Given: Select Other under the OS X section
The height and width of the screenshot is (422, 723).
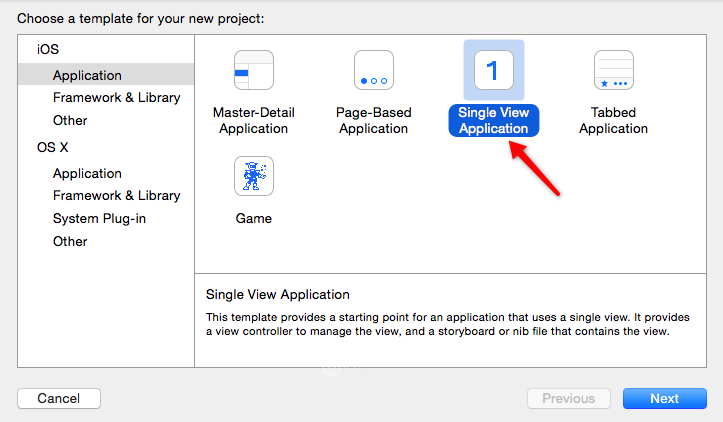Looking at the screenshot, I should coord(70,241).
